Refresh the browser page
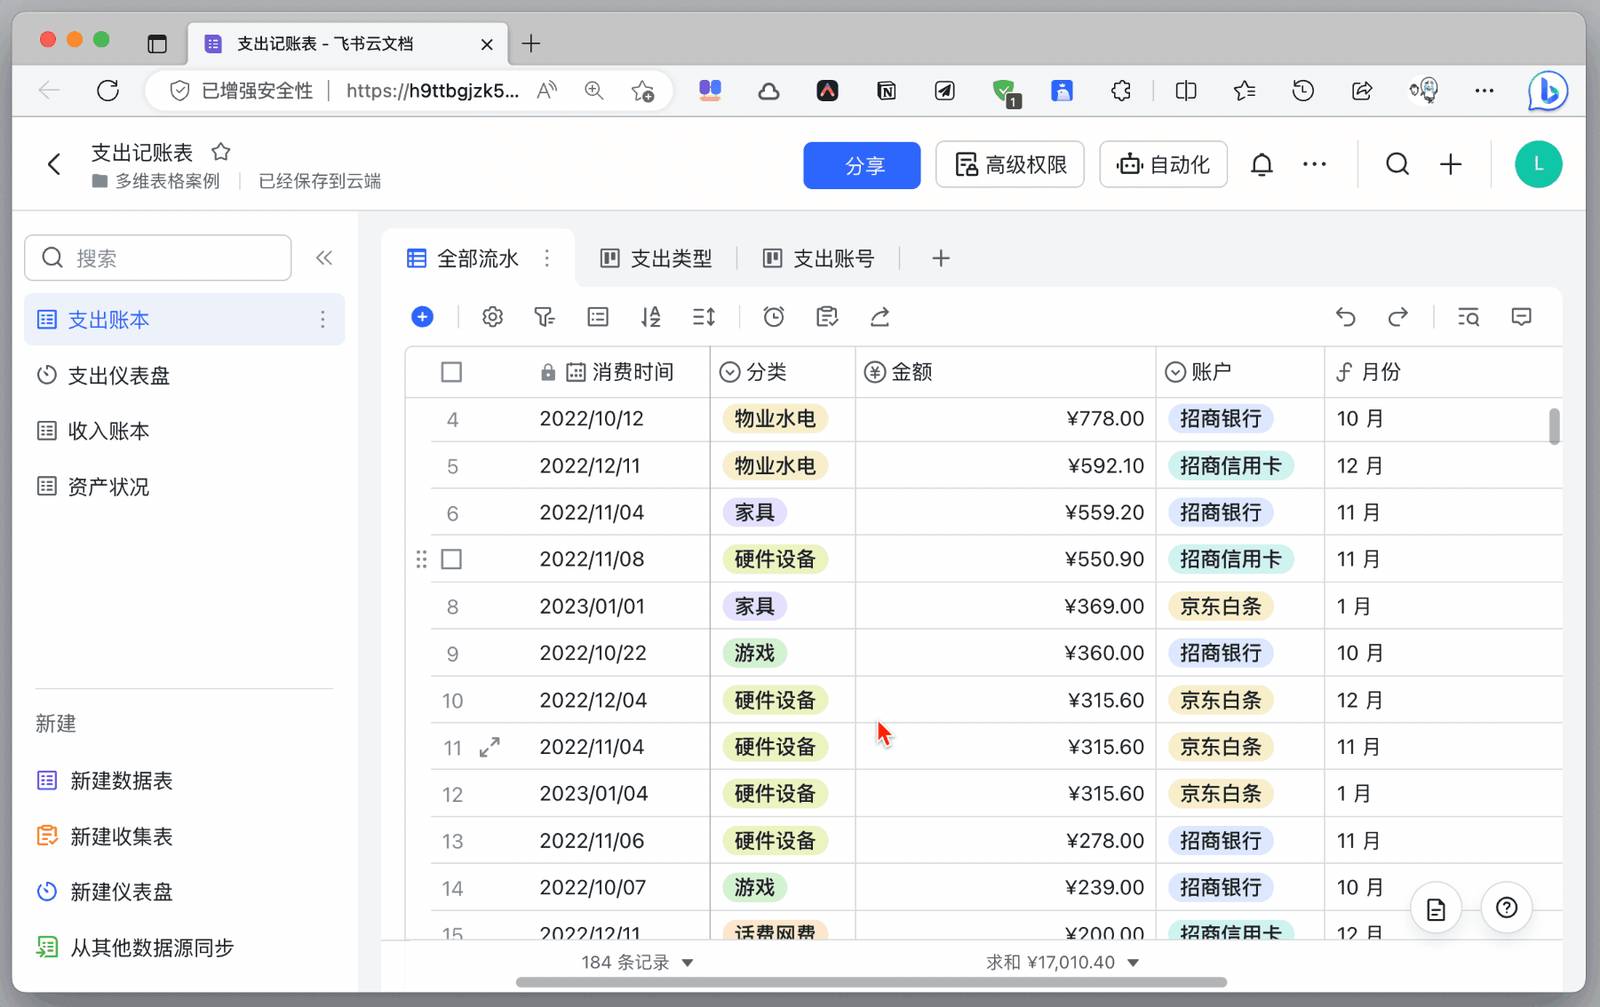Screen dimensions: 1600x1007 tap(108, 91)
